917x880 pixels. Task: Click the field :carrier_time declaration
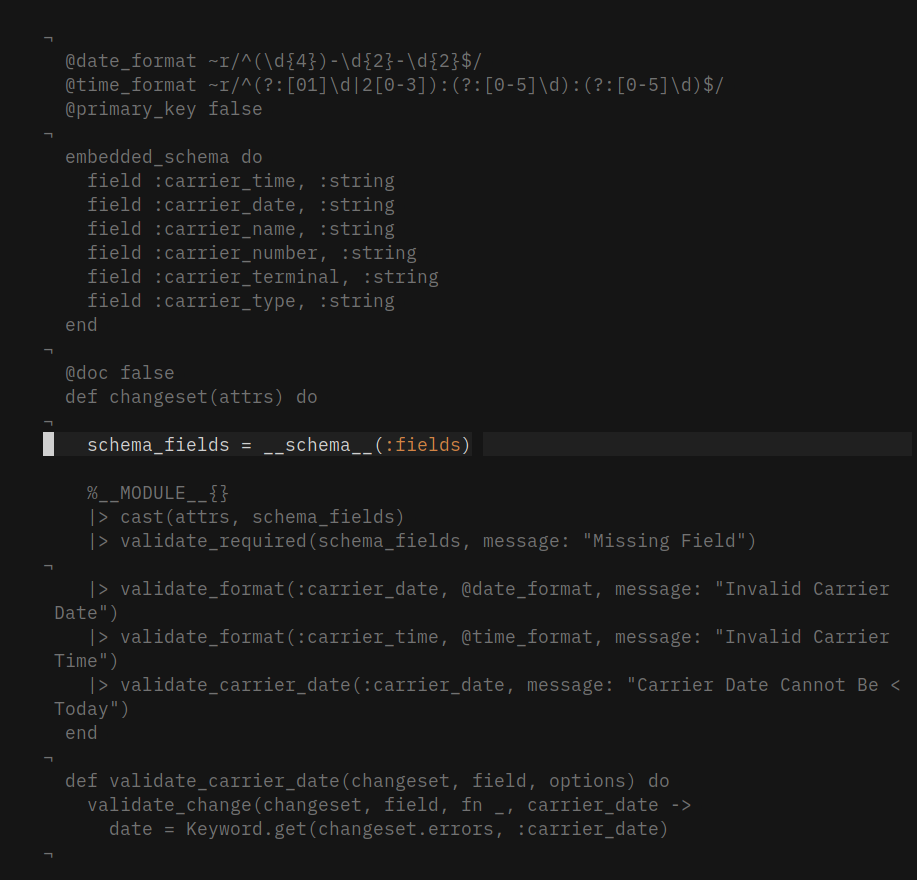[x=240, y=181]
